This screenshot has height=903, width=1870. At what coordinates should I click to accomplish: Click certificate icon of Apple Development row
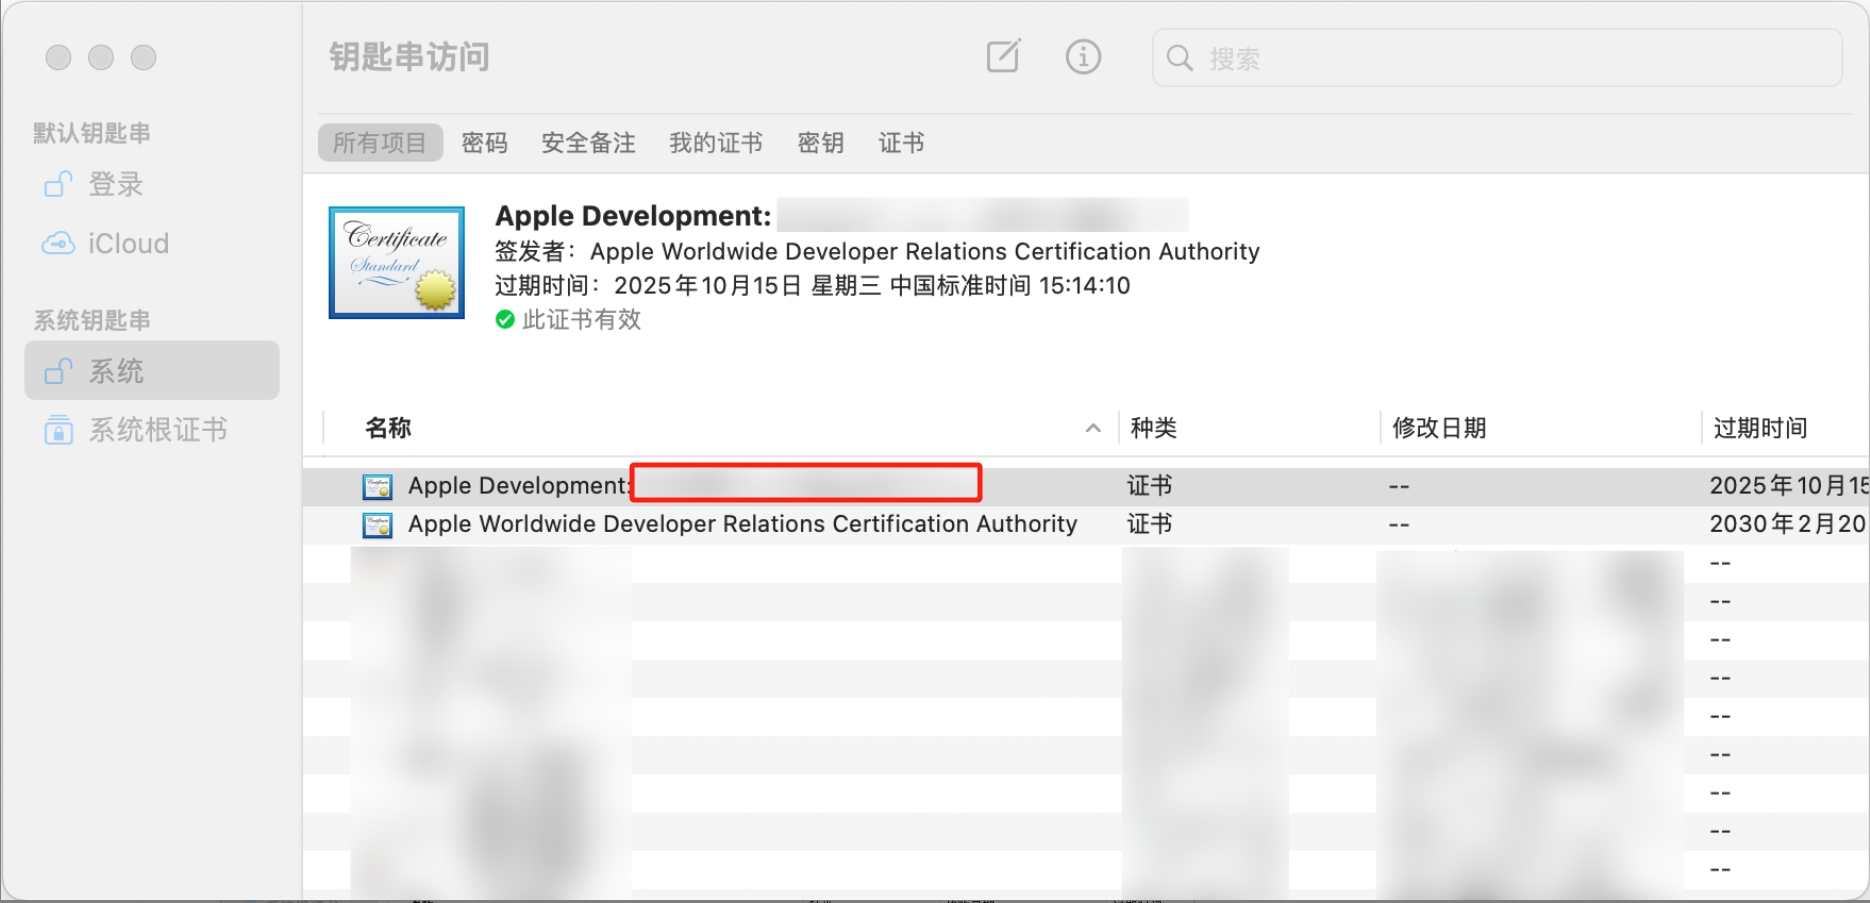[377, 487]
